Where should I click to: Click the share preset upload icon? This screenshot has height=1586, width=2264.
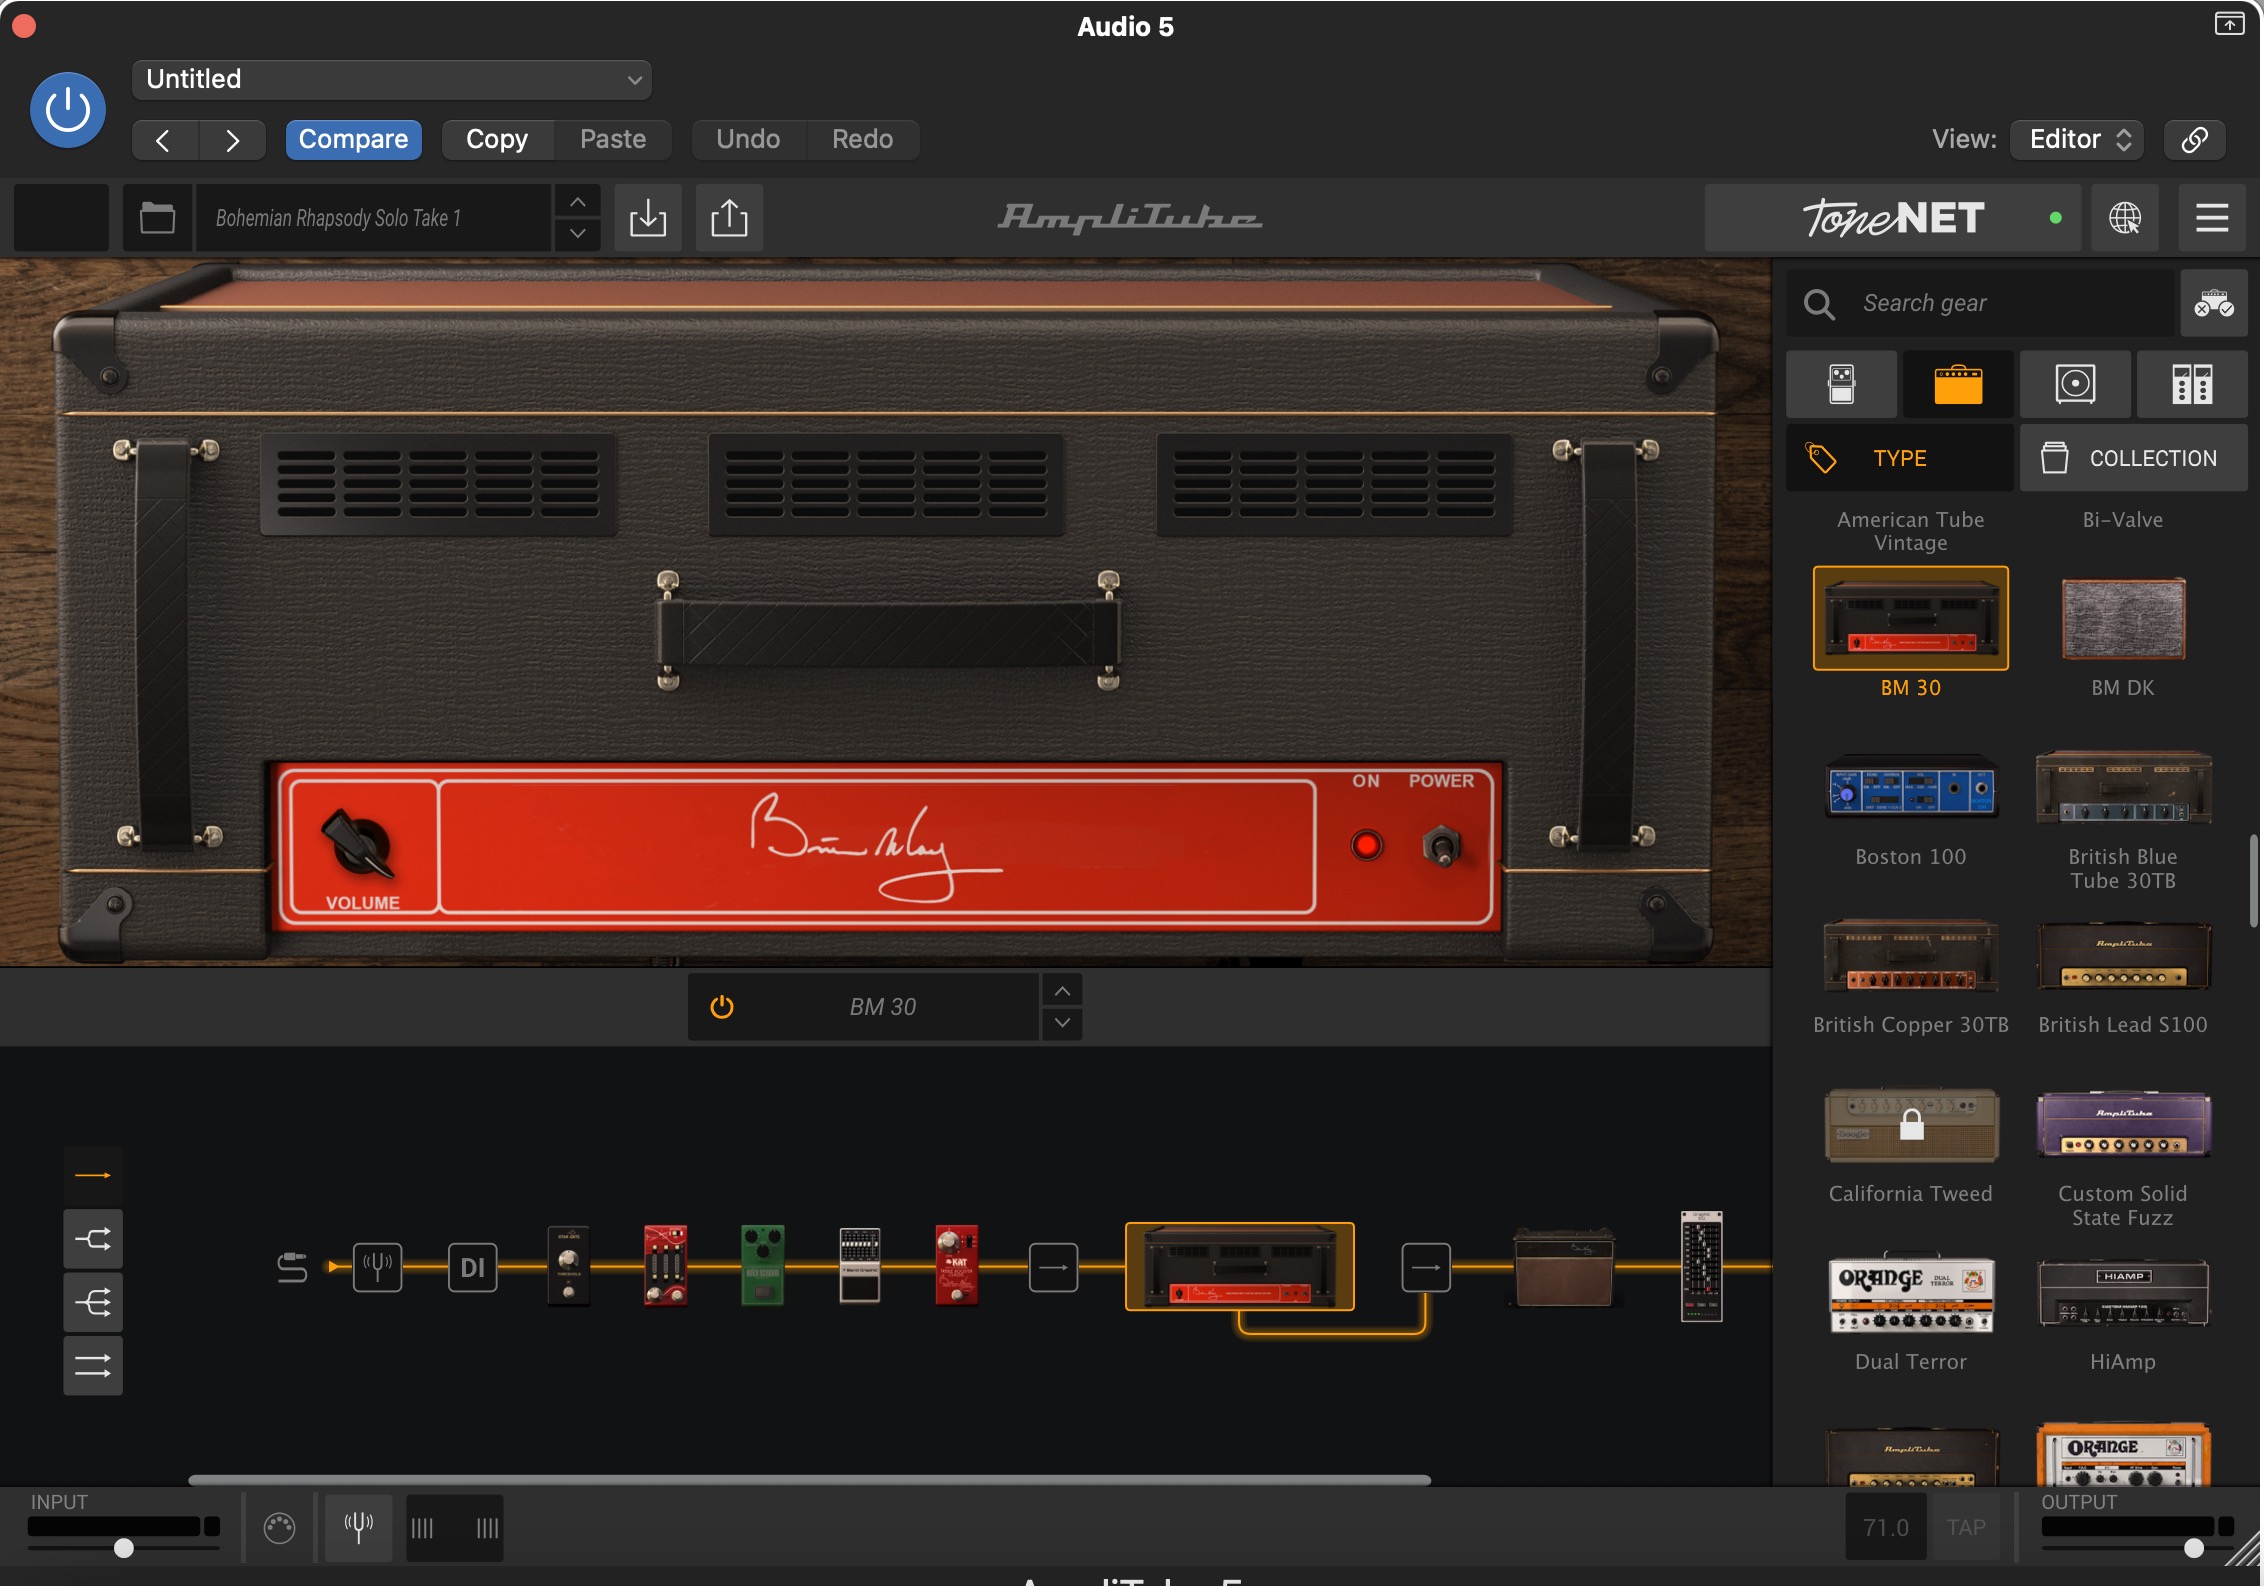coord(729,218)
